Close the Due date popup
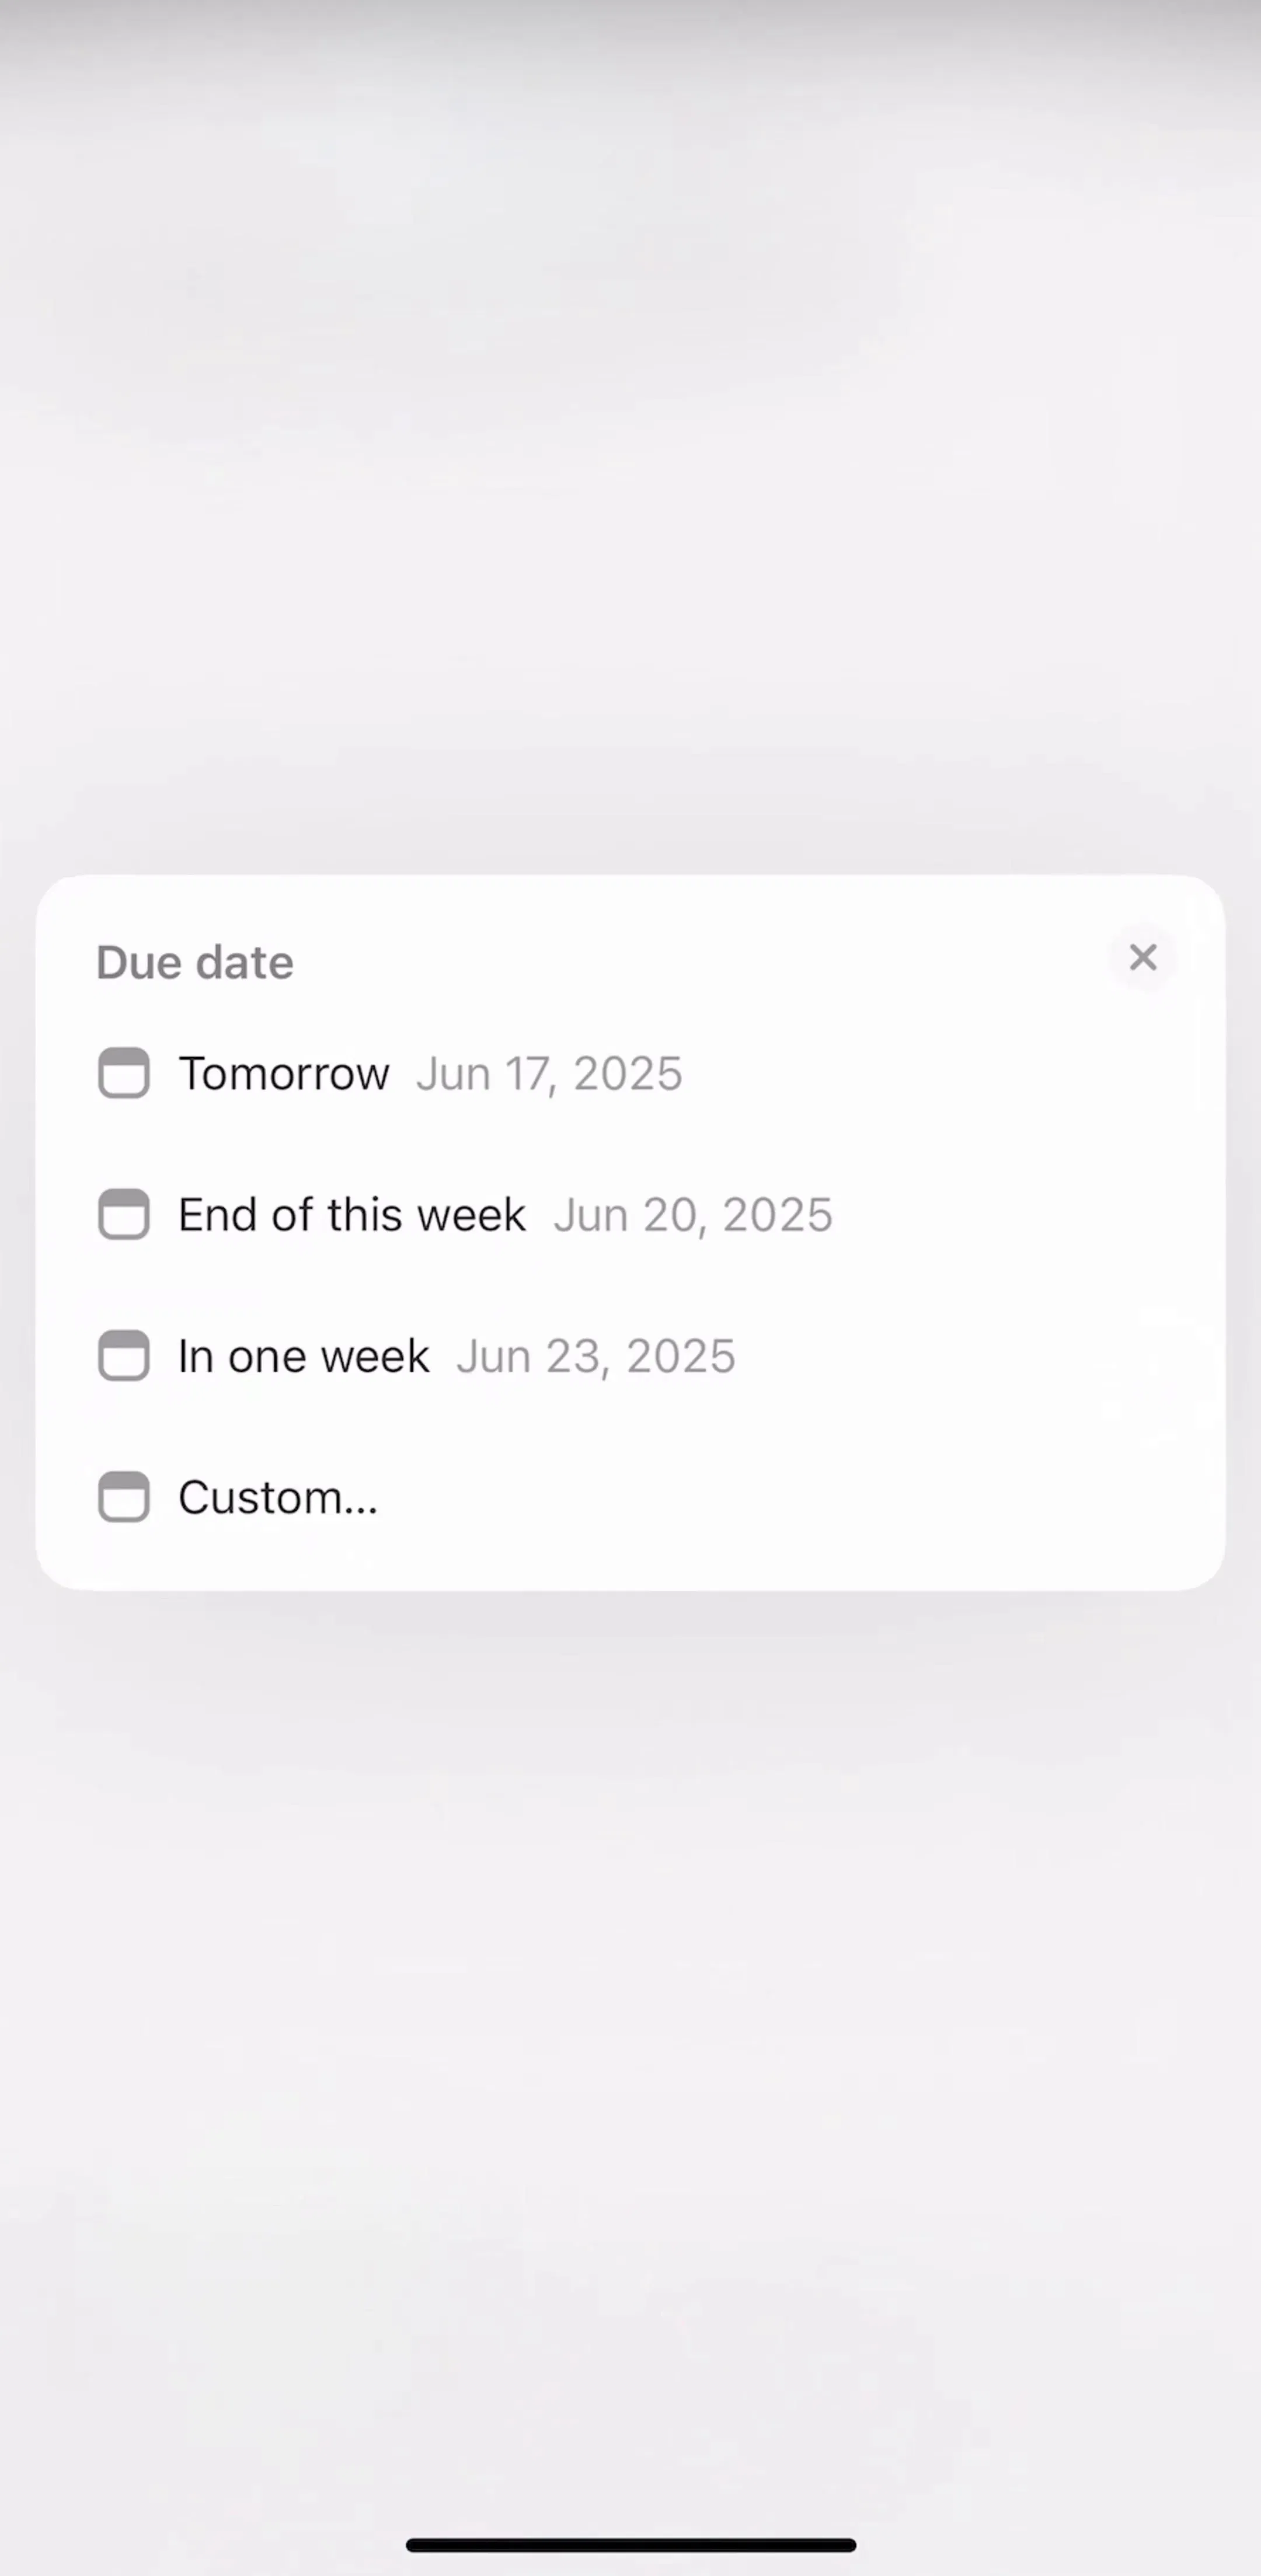Image resolution: width=1261 pixels, height=2576 pixels. click(1142, 958)
